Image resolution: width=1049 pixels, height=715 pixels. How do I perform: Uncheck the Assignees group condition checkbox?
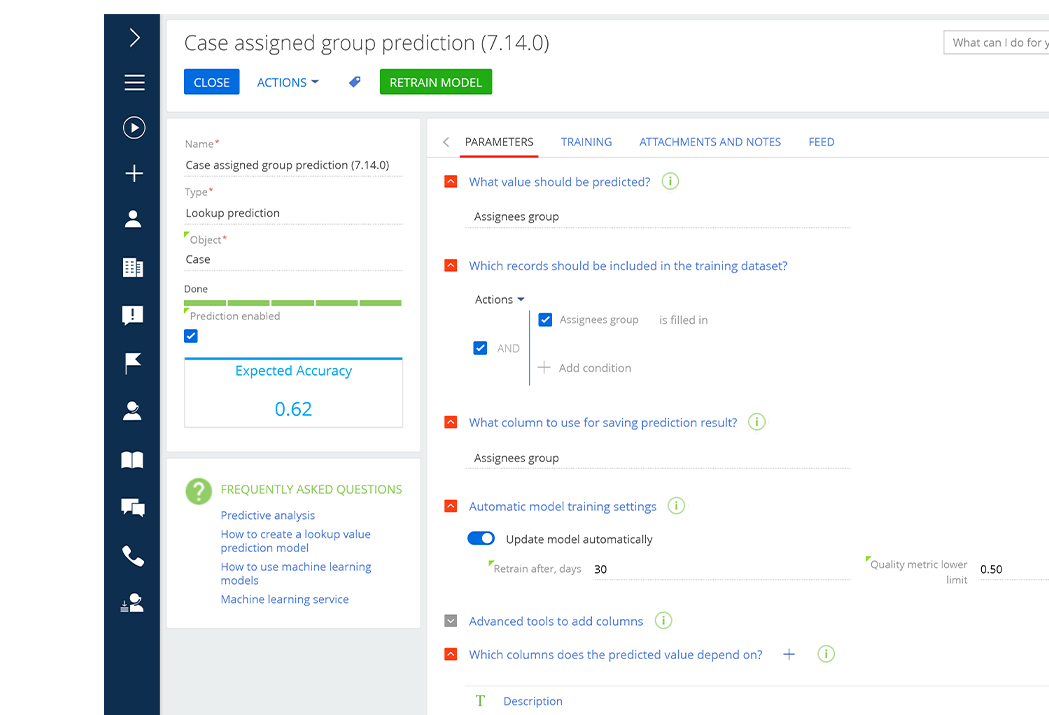(x=545, y=320)
